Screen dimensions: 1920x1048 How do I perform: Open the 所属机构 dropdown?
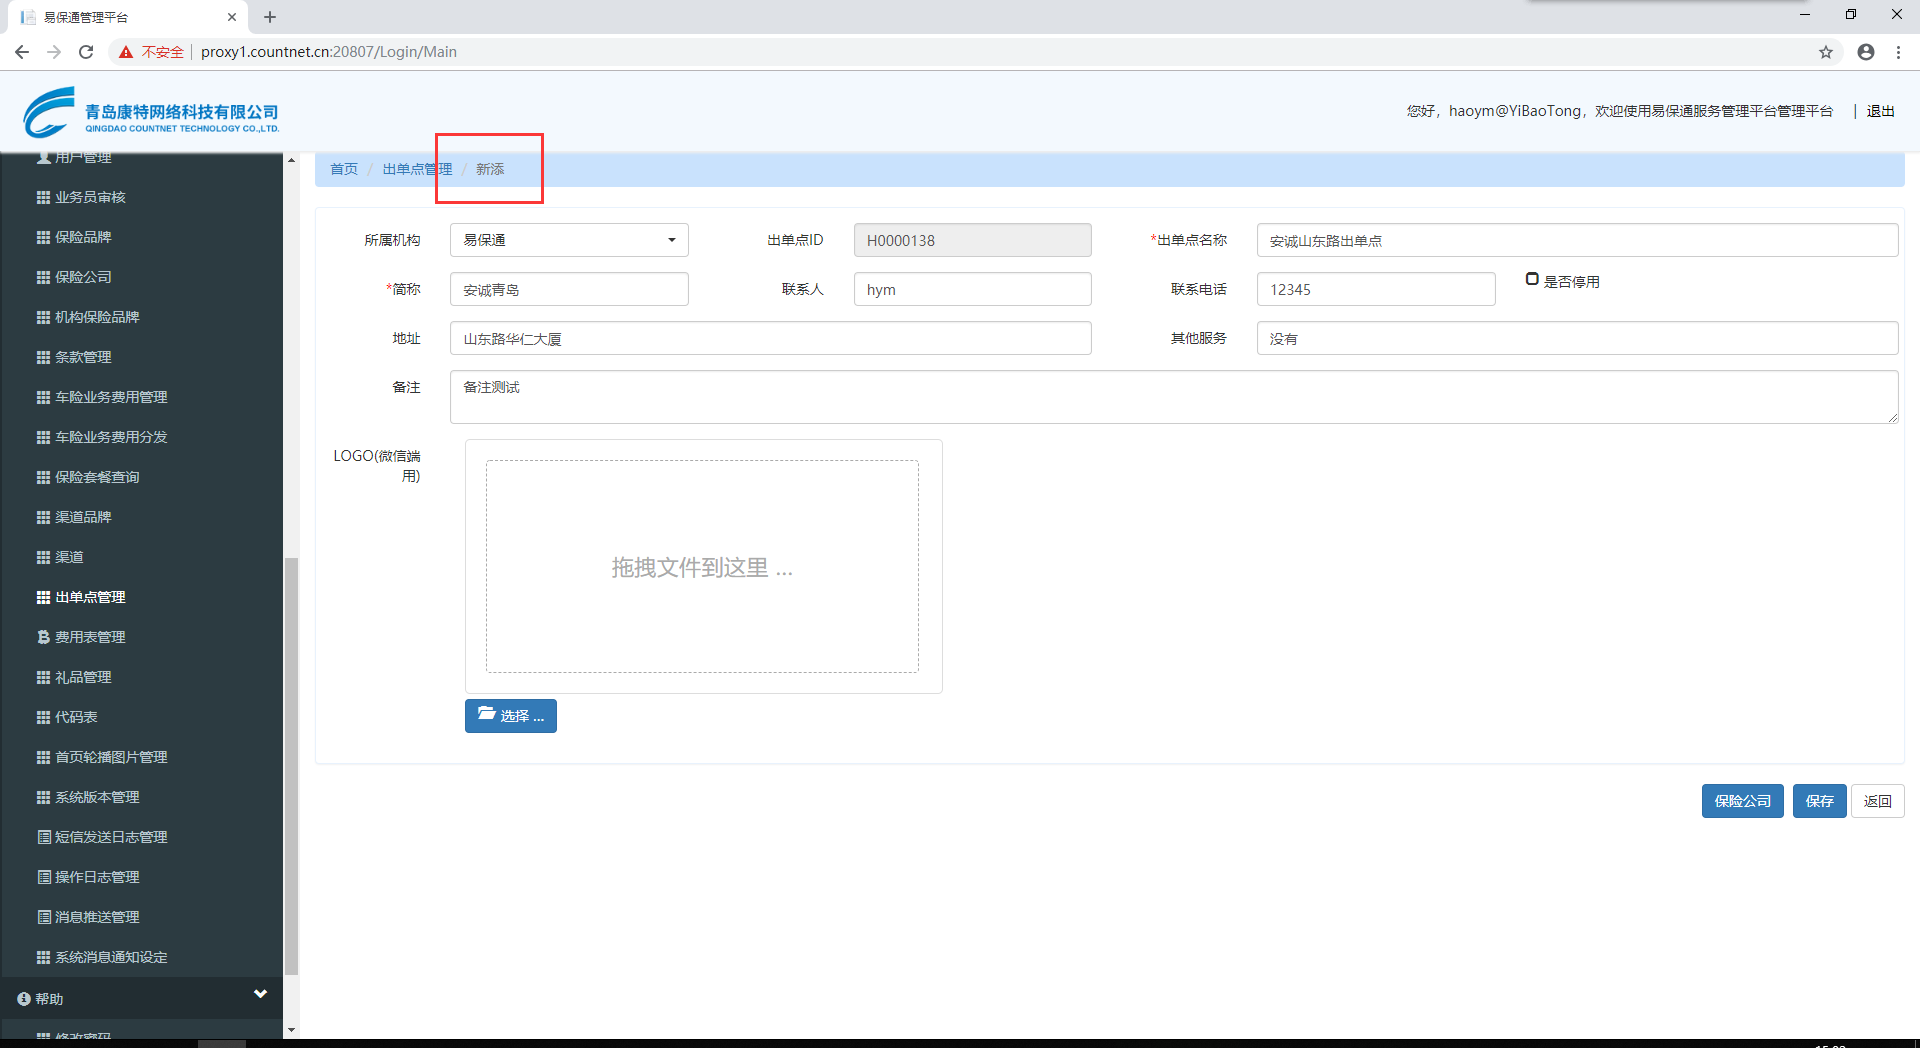569,240
